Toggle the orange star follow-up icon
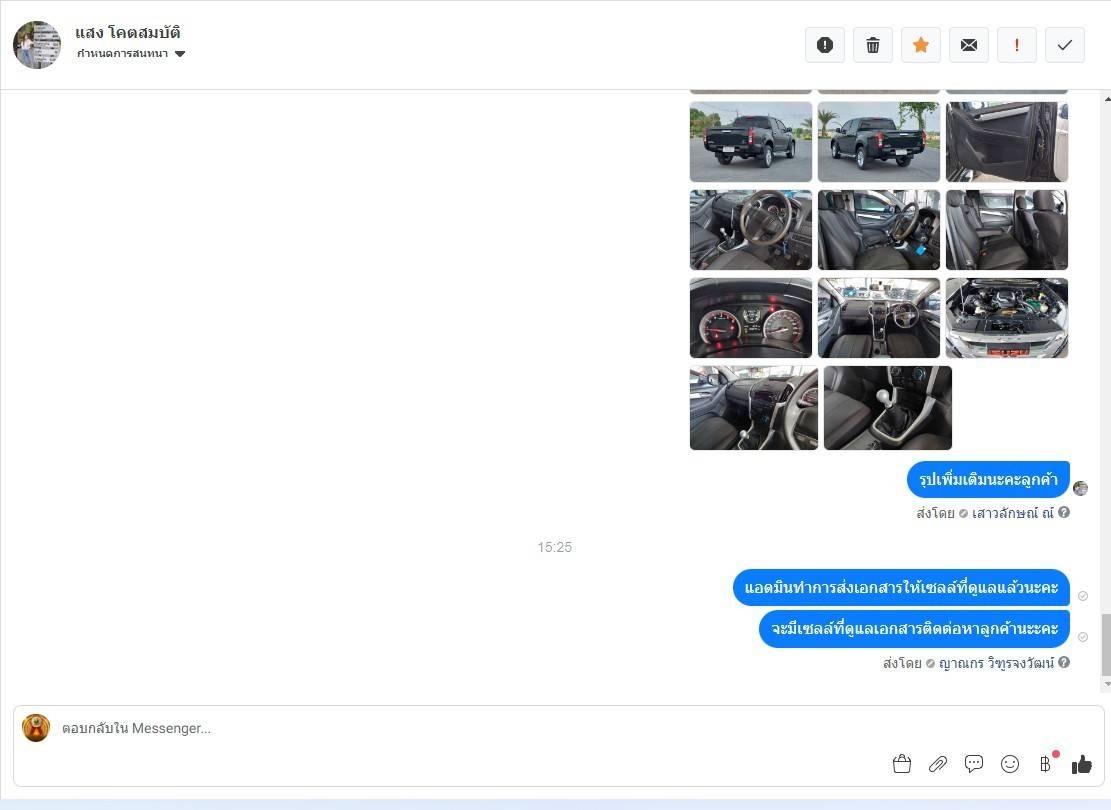The height and width of the screenshot is (810, 1111). click(x=921, y=45)
